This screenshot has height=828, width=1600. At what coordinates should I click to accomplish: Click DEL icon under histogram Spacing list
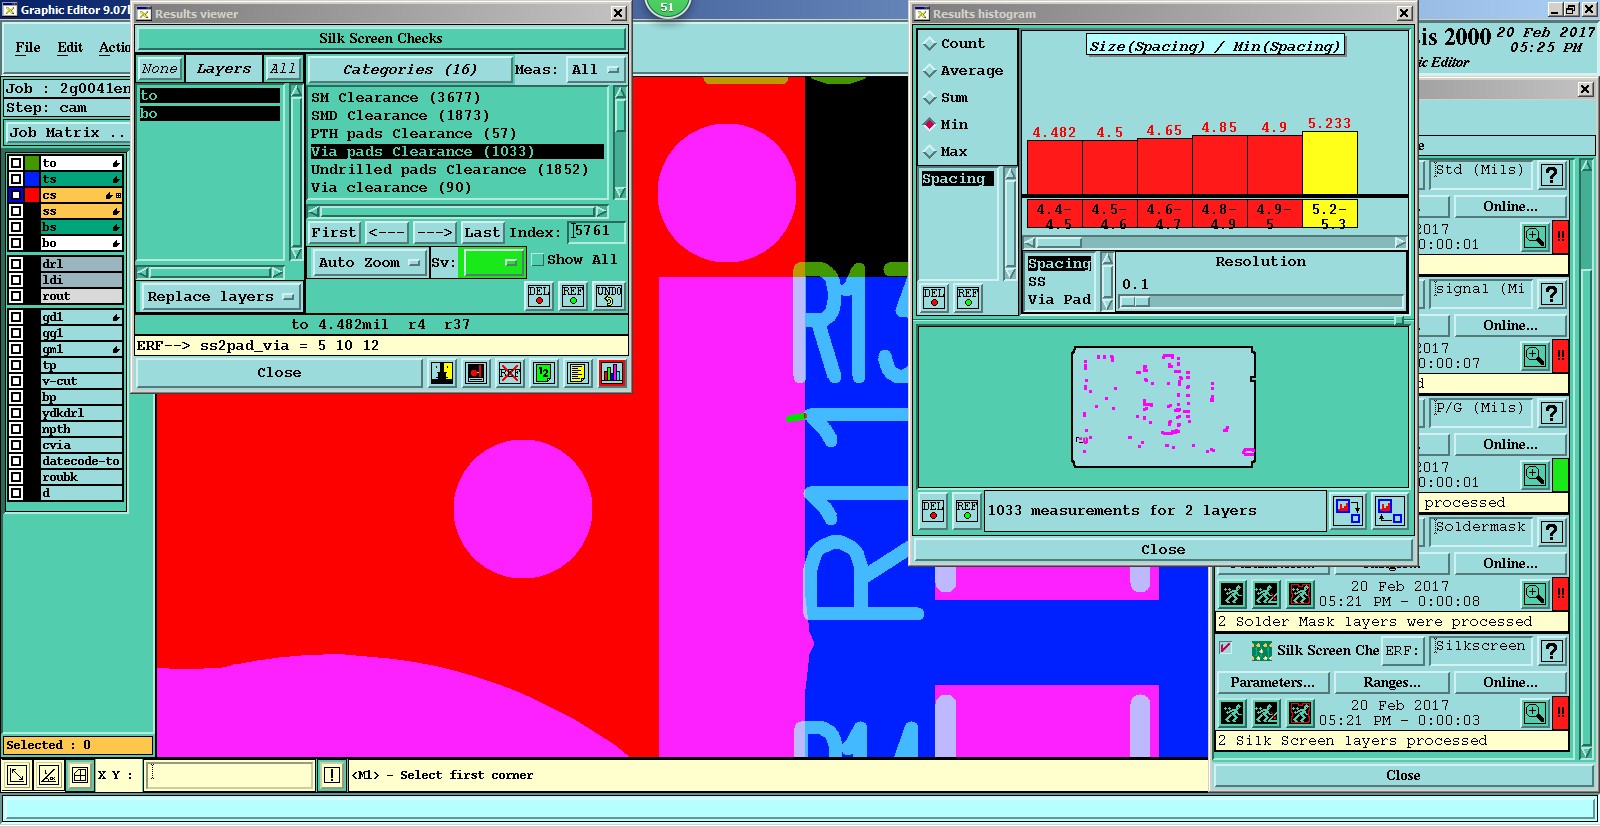(934, 297)
